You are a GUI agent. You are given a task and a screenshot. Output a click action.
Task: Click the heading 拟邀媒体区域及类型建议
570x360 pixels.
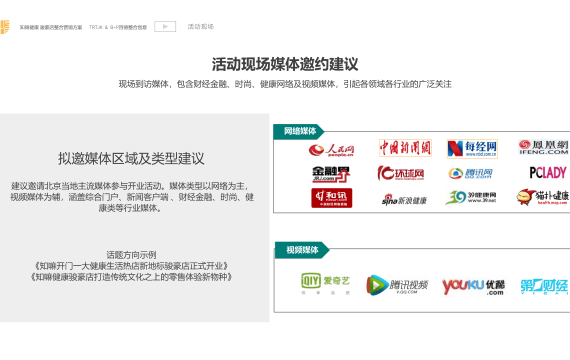(131, 159)
